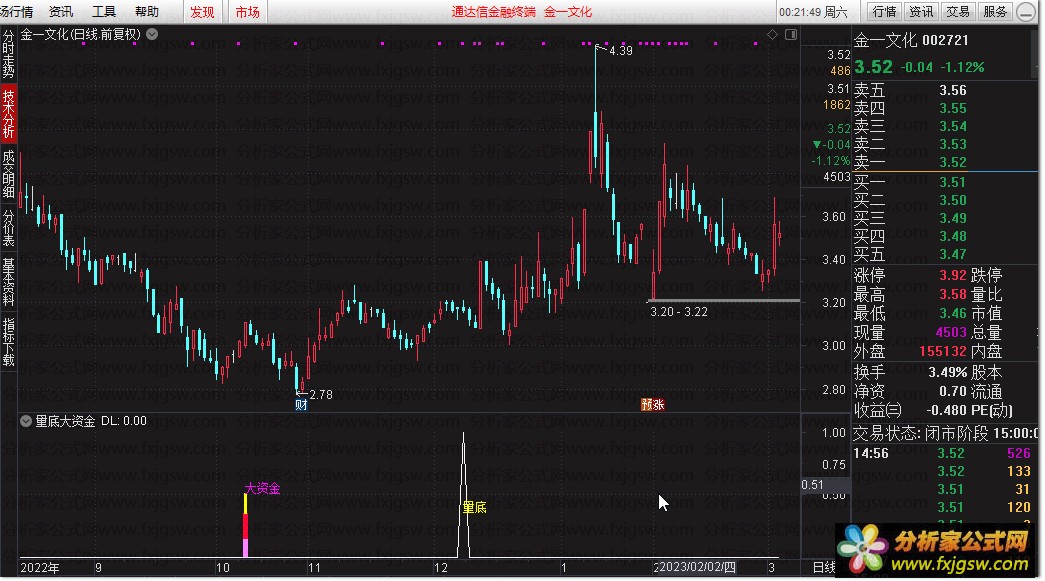The height and width of the screenshot is (581, 1045).
Task: Toggle the side panel icon at chart top right
Action: point(791,34)
